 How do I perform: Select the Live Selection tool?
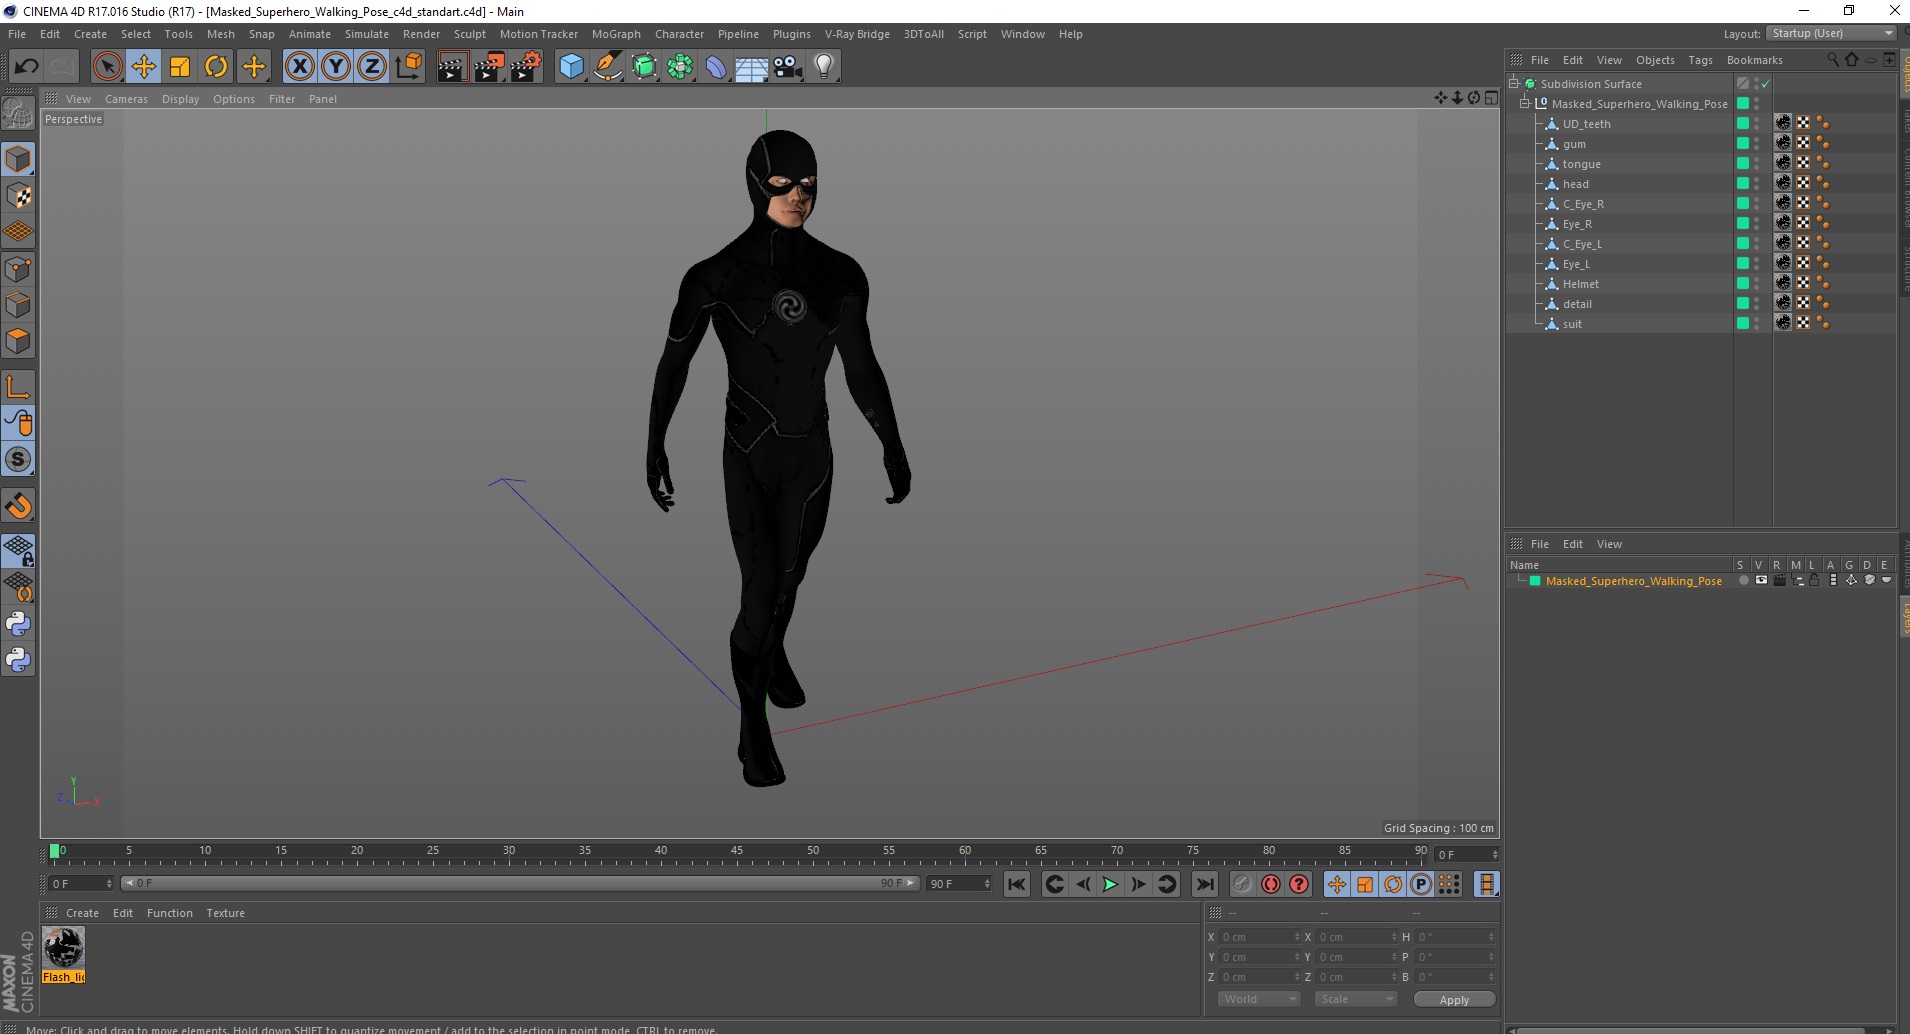coord(107,67)
